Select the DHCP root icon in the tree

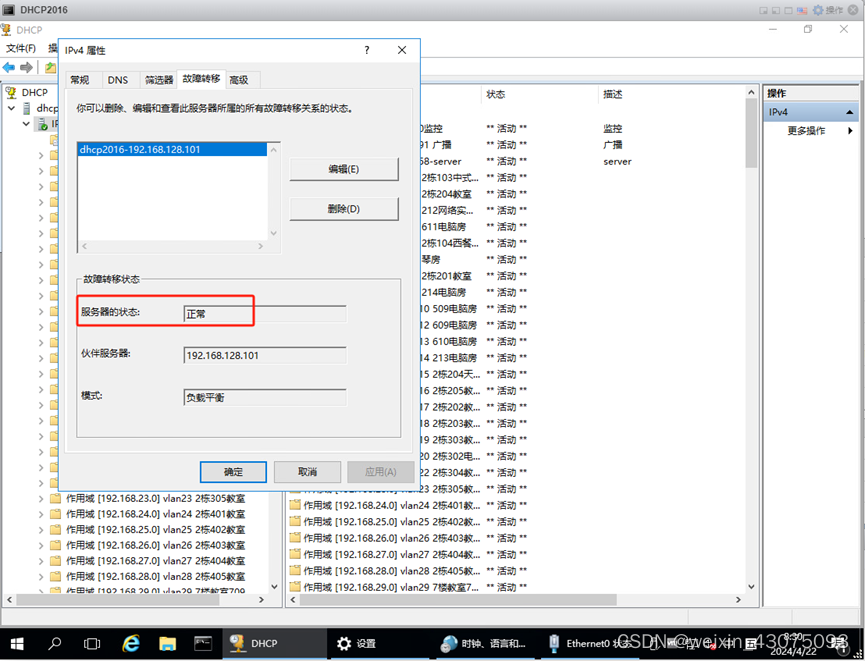point(11,92)
